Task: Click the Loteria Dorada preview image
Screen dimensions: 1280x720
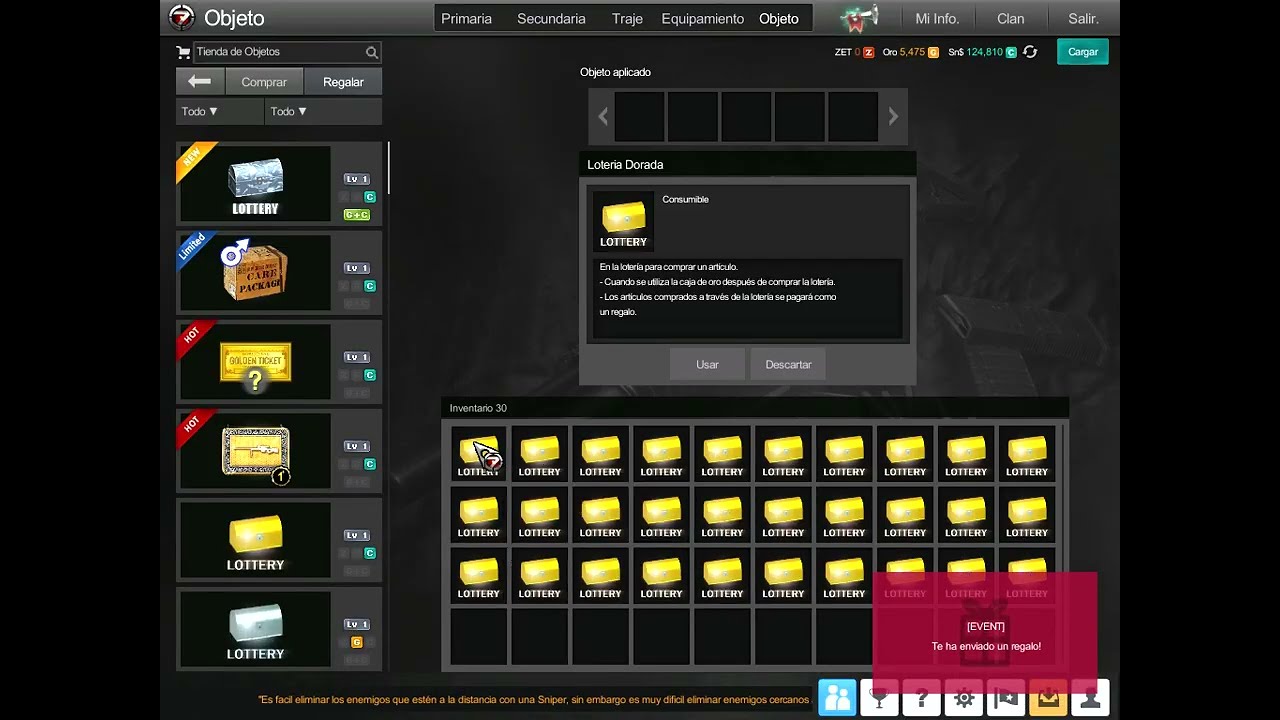Action: point(623,222)
